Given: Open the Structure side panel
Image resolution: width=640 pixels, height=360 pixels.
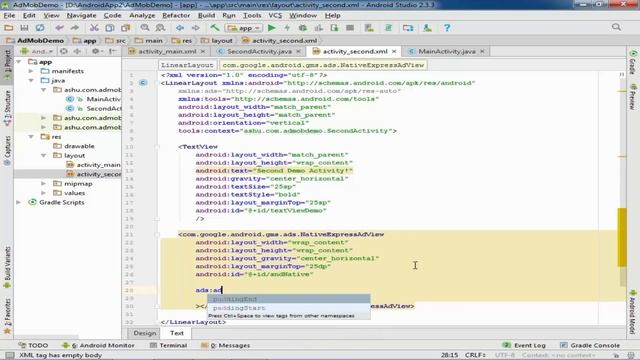Looking at the screenshot, I should [7, 107].
